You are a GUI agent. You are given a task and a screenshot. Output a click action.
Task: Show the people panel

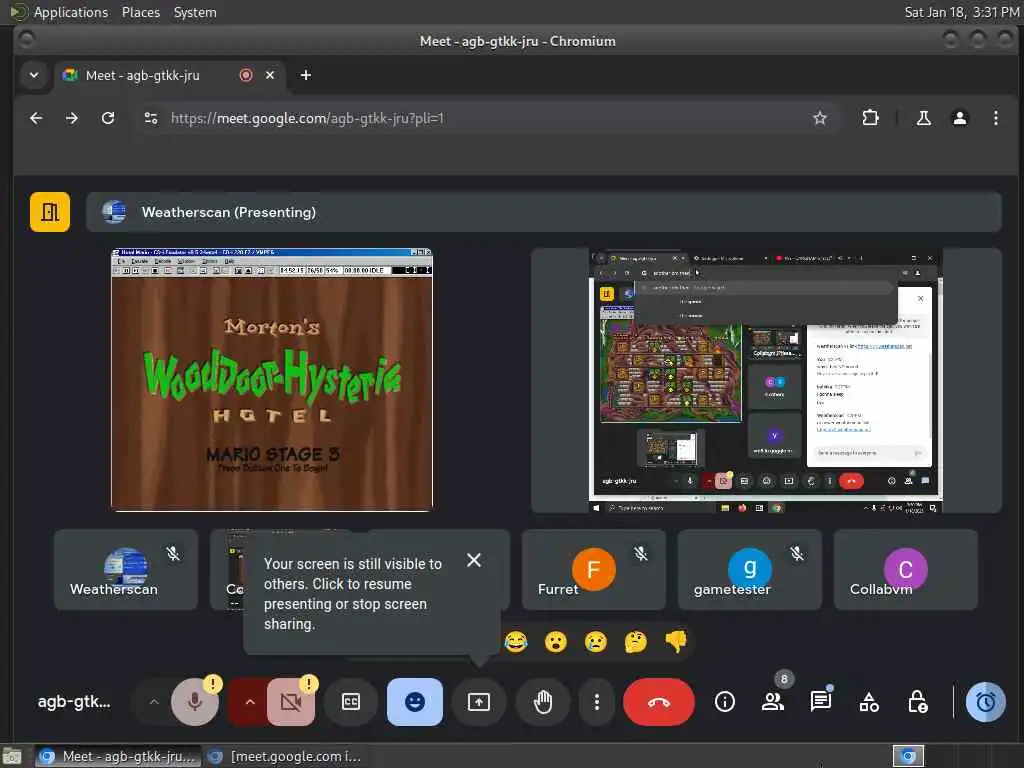click(773, 702)
